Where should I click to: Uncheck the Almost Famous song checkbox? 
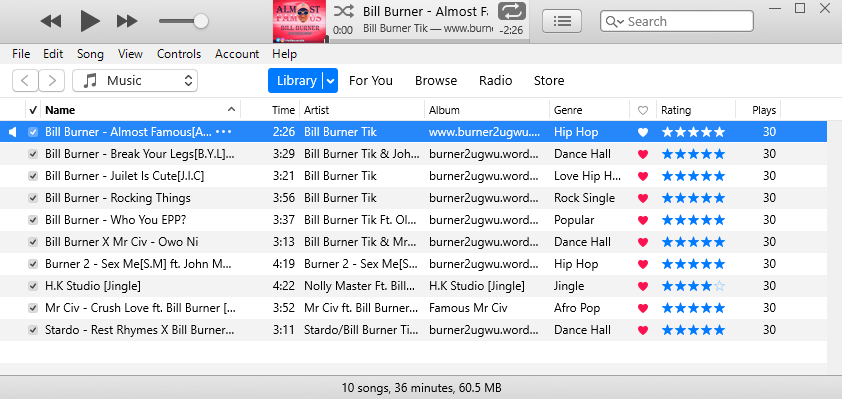coord(33,132)
